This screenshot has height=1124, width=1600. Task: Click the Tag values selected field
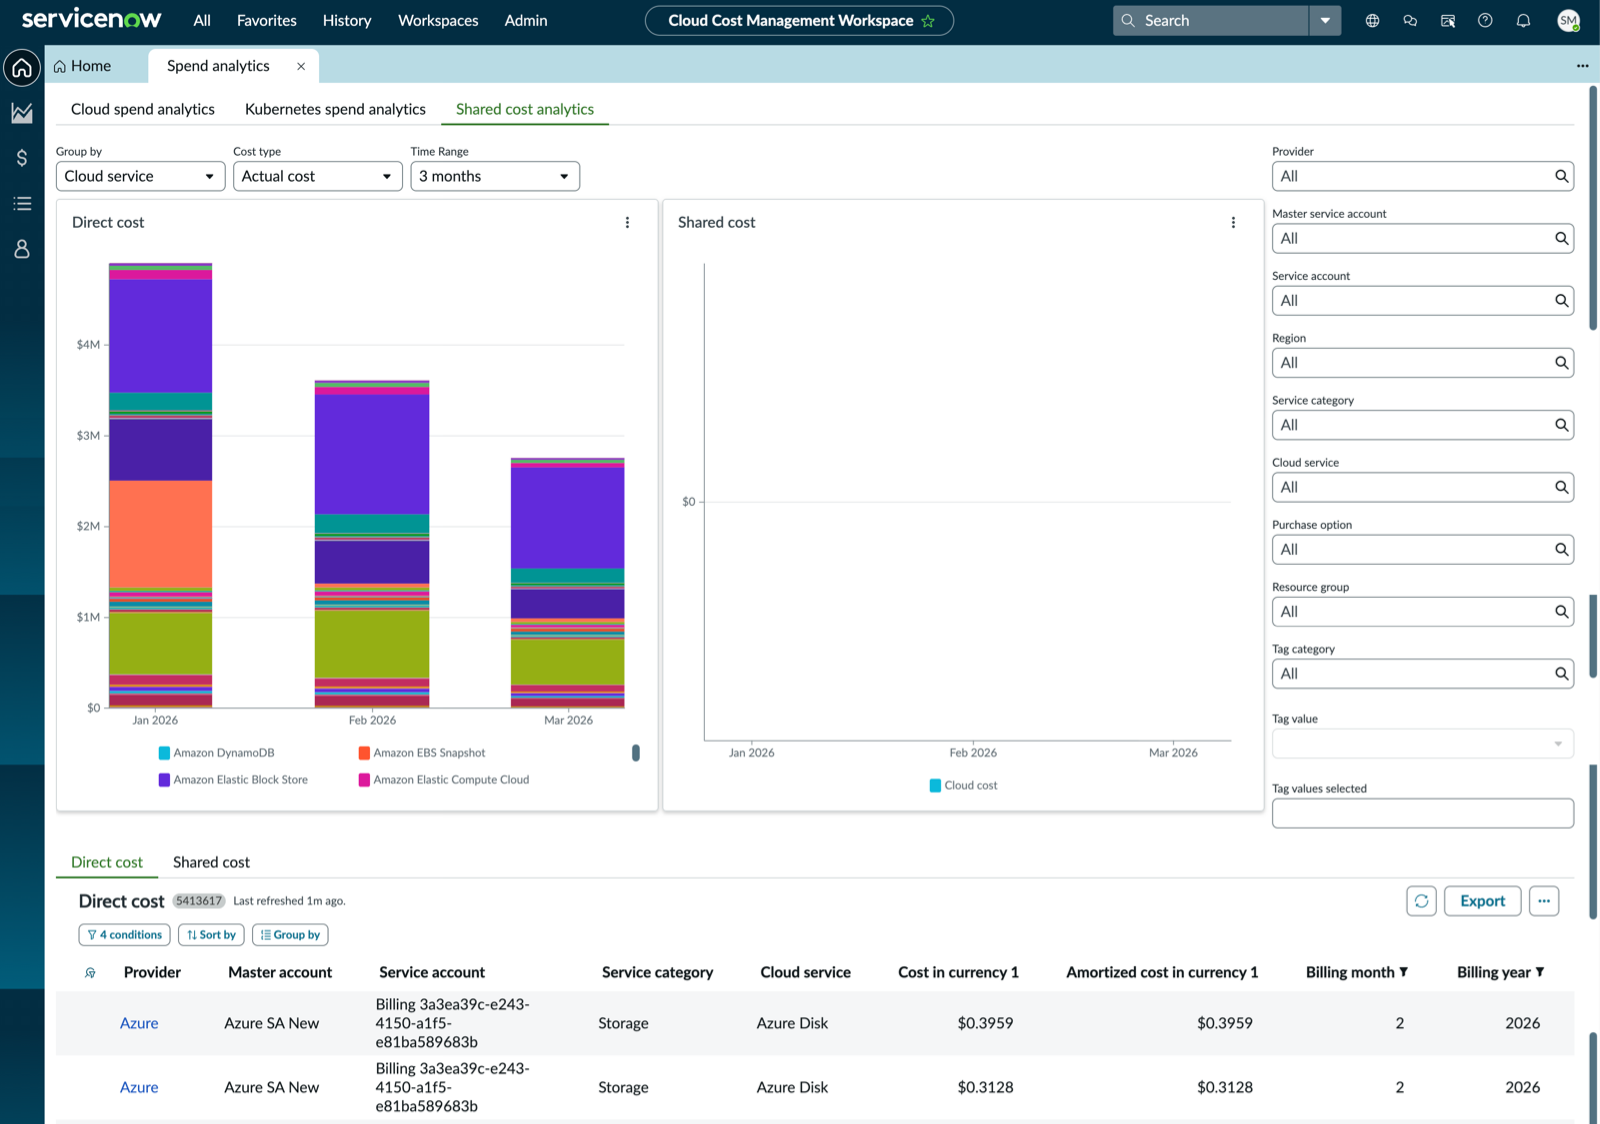click(1422, 813)
